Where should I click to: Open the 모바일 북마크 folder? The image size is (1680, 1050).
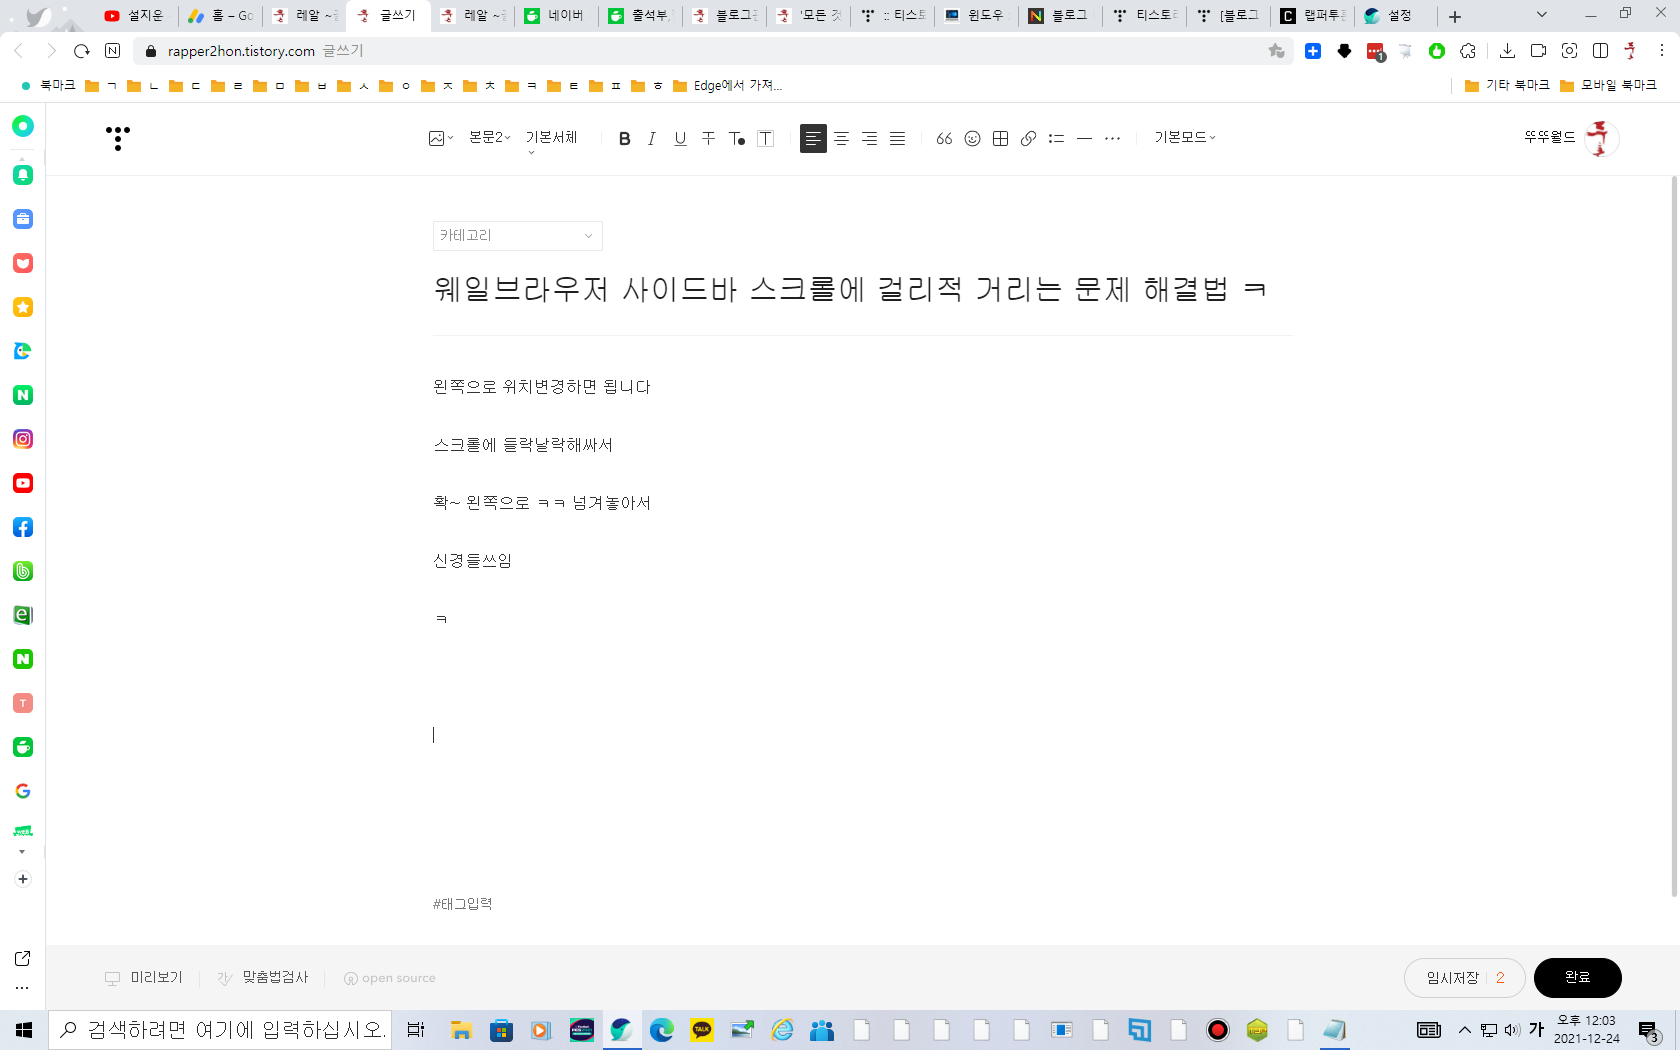[1608, 86]
